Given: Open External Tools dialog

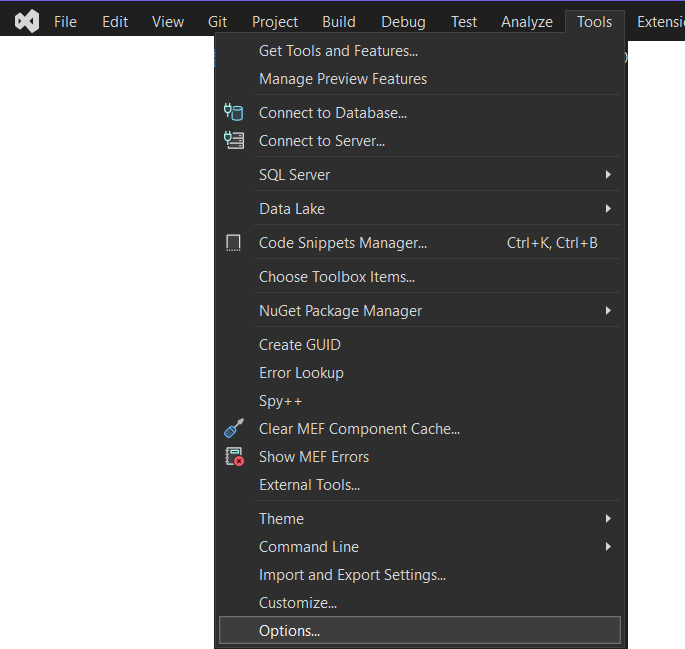Looking at the screenshot, I should (x=419, y=485).
